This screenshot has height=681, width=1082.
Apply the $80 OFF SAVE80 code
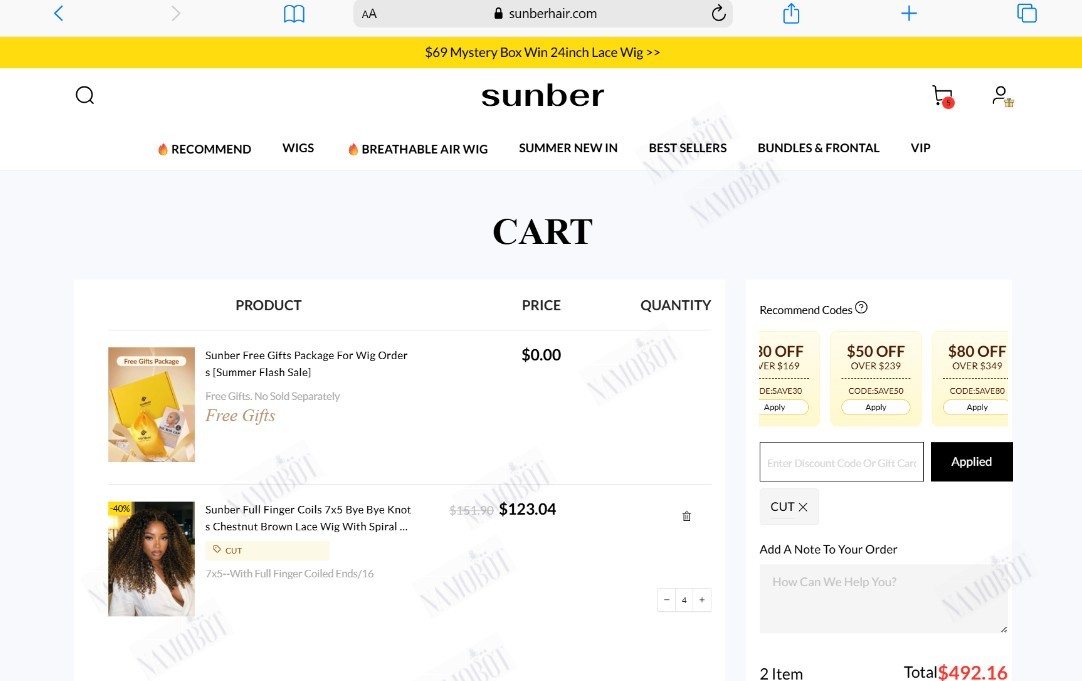[x=976, y=407]
